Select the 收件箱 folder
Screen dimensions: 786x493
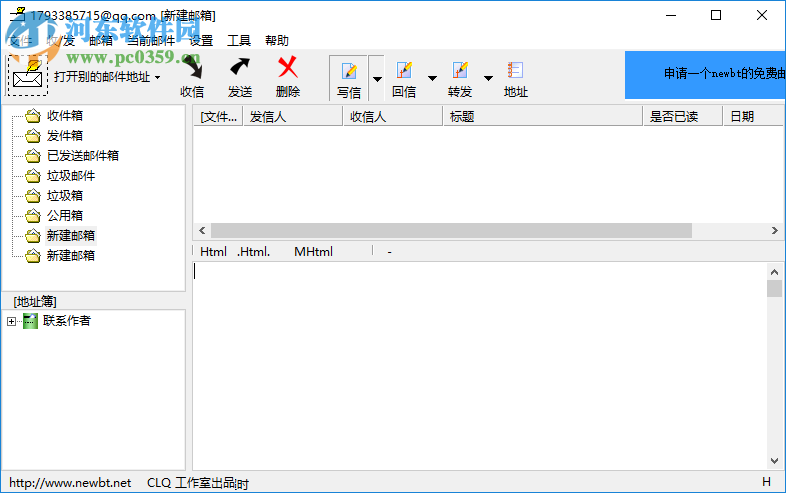point(65,116)
